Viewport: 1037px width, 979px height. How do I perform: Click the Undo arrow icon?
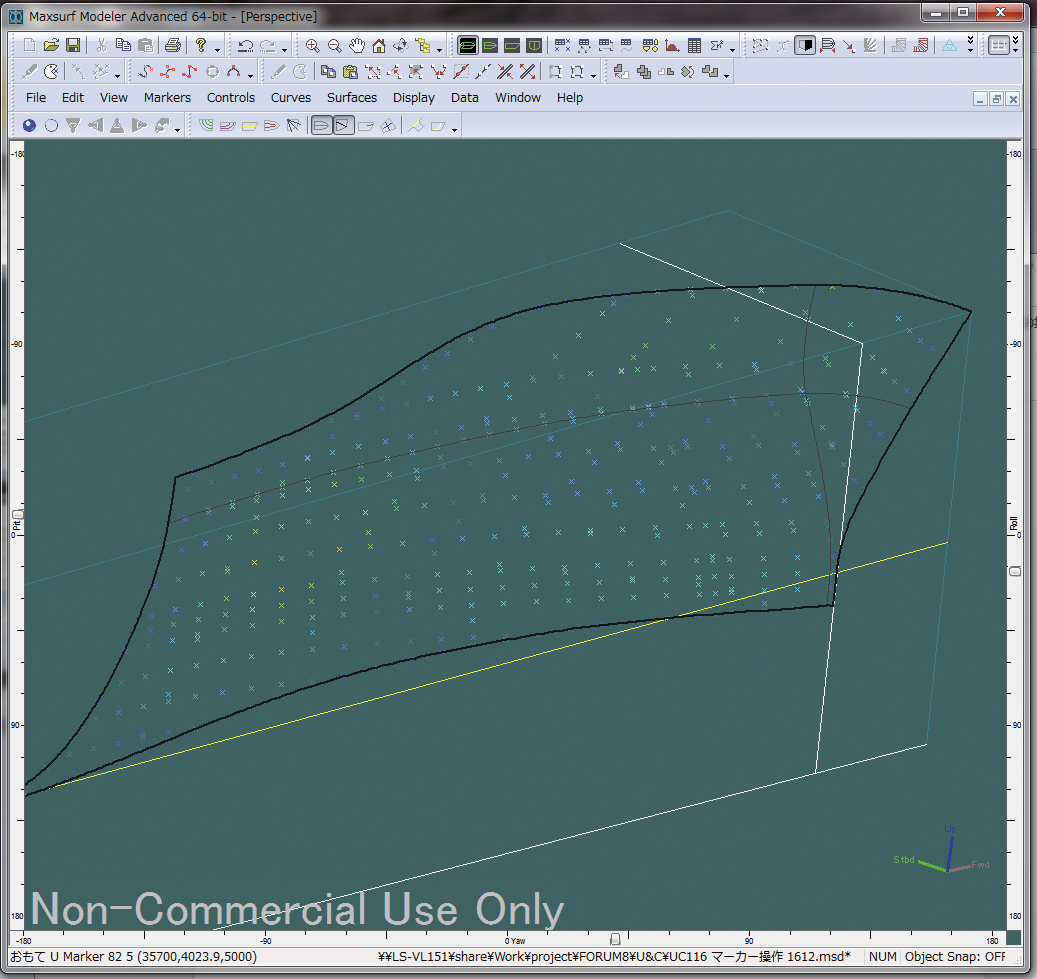click(245, 46)
